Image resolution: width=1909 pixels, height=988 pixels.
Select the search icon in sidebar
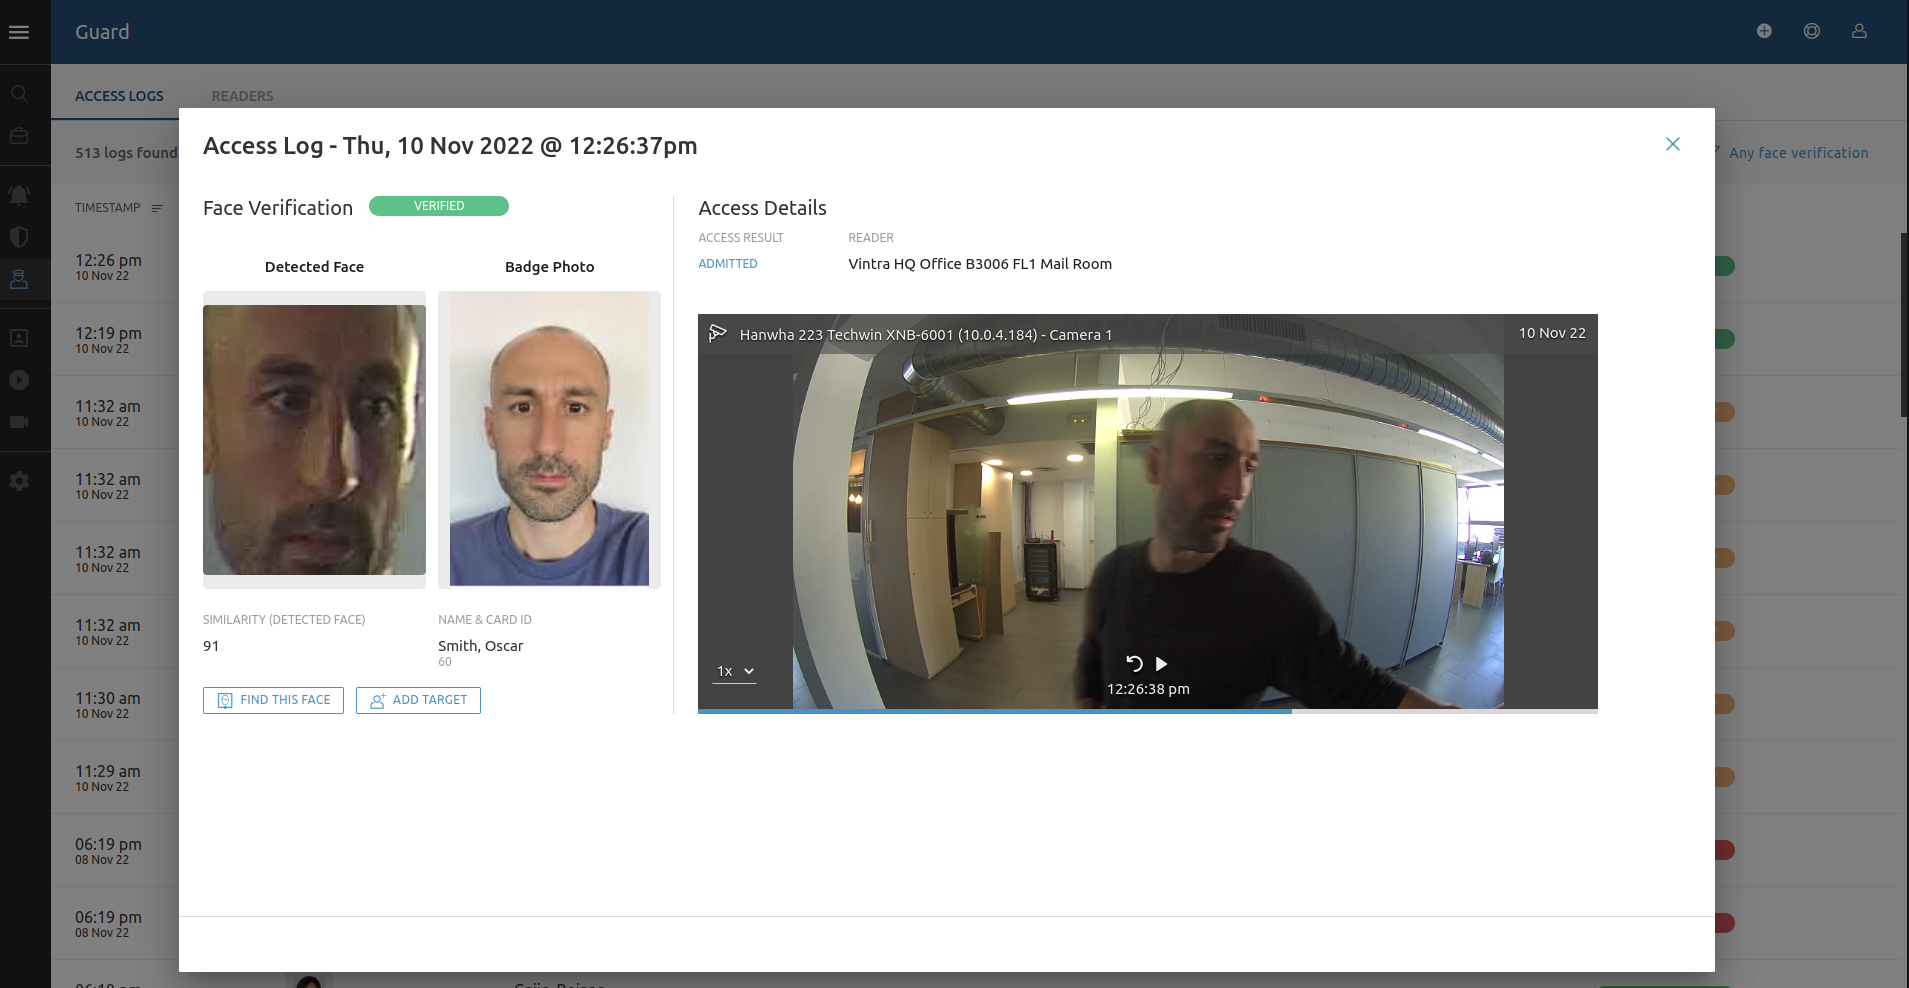tap(19, 94)
